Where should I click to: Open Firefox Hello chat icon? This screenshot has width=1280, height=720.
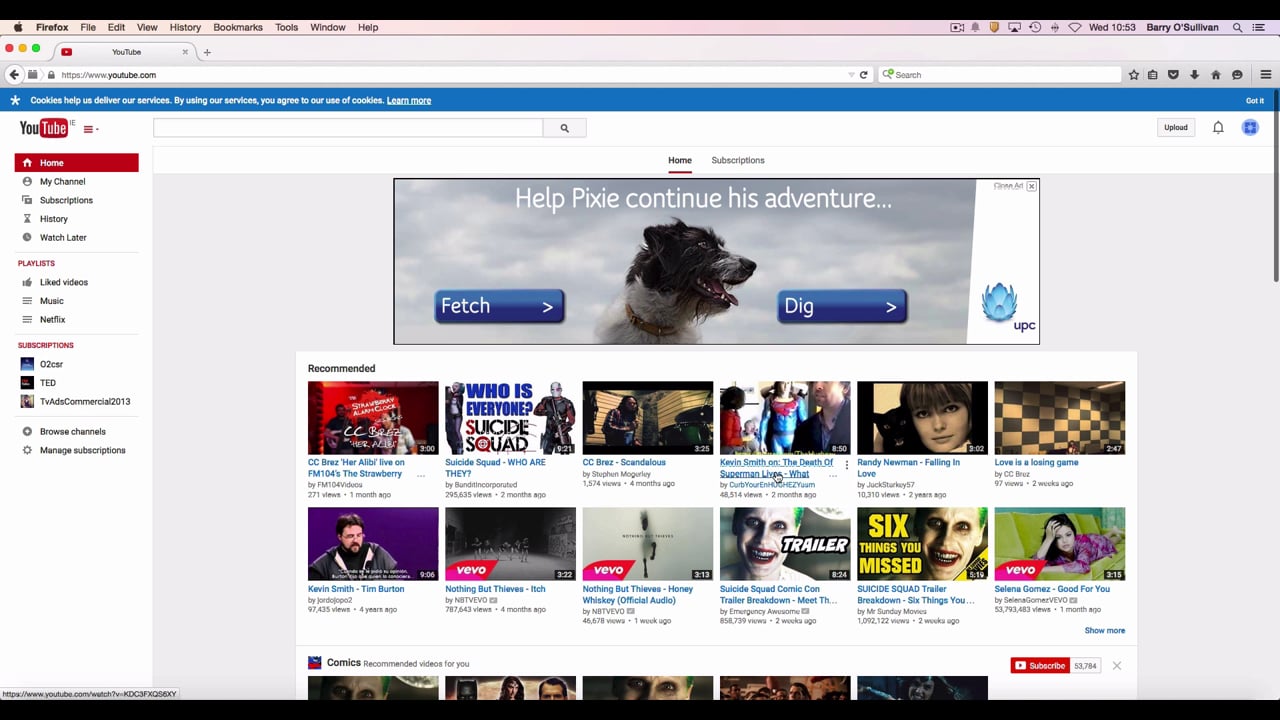(x=1237, y=75)
